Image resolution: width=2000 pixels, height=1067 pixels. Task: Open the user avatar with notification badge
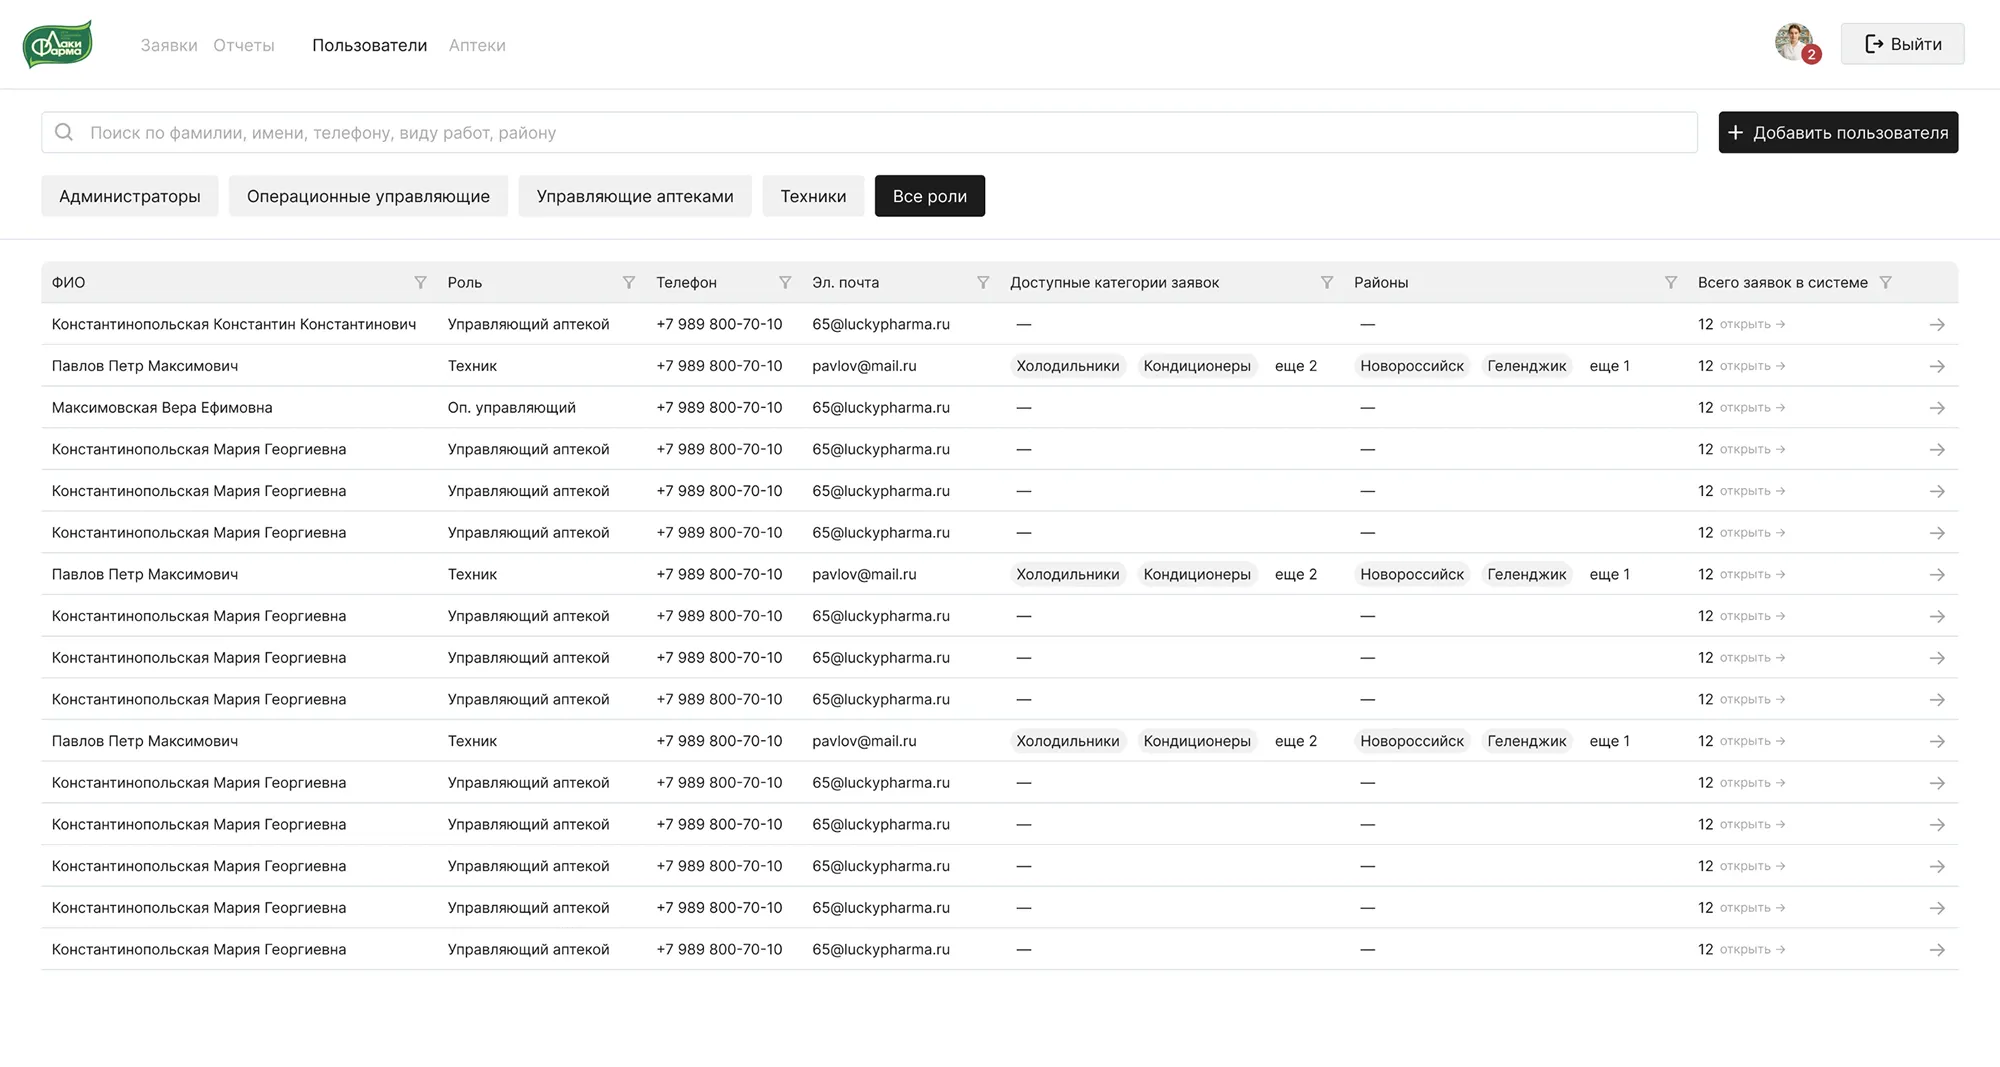[1794, 43]
